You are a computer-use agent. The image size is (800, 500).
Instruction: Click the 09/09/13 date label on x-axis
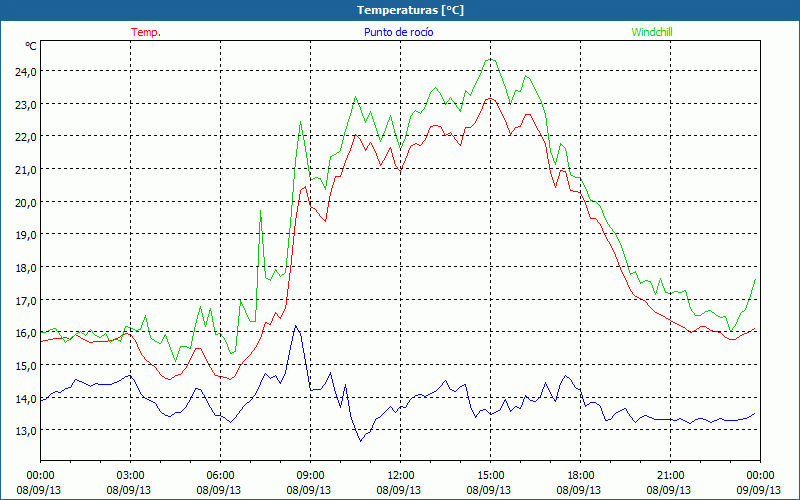click(x=760, y=490)
